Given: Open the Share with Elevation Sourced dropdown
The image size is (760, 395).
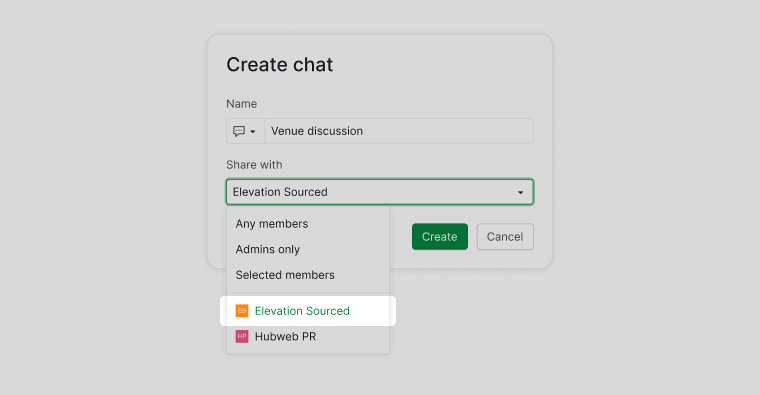Looking at the screenshot, I should (380, 192).
